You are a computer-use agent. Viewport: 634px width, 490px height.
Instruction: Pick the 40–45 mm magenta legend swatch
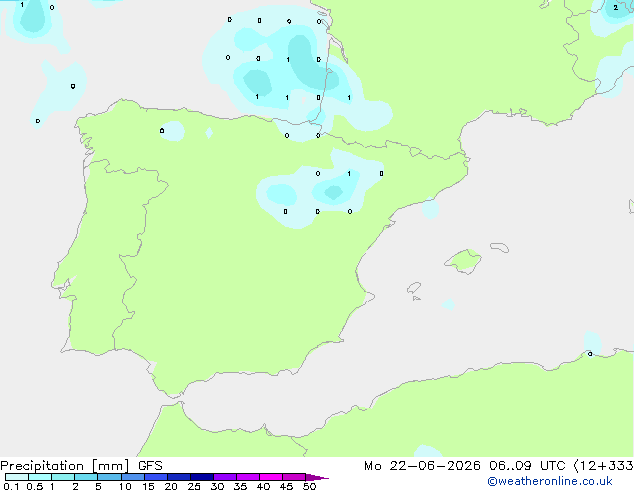(271, 477)
